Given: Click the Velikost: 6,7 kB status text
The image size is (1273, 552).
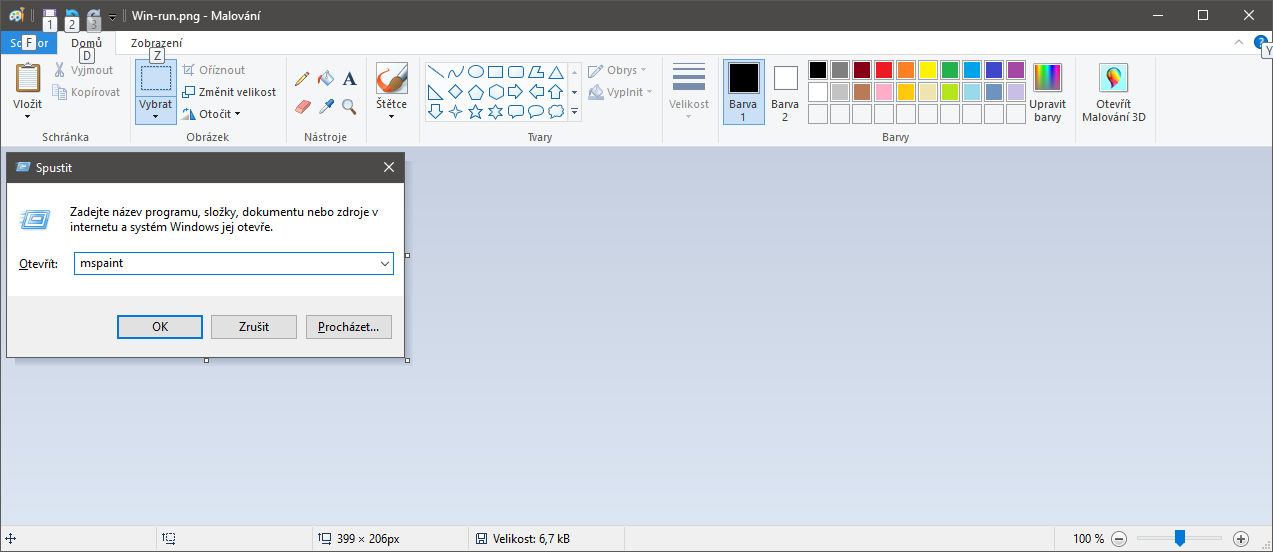Looking at the screenshot, I should tap(531, 538).
